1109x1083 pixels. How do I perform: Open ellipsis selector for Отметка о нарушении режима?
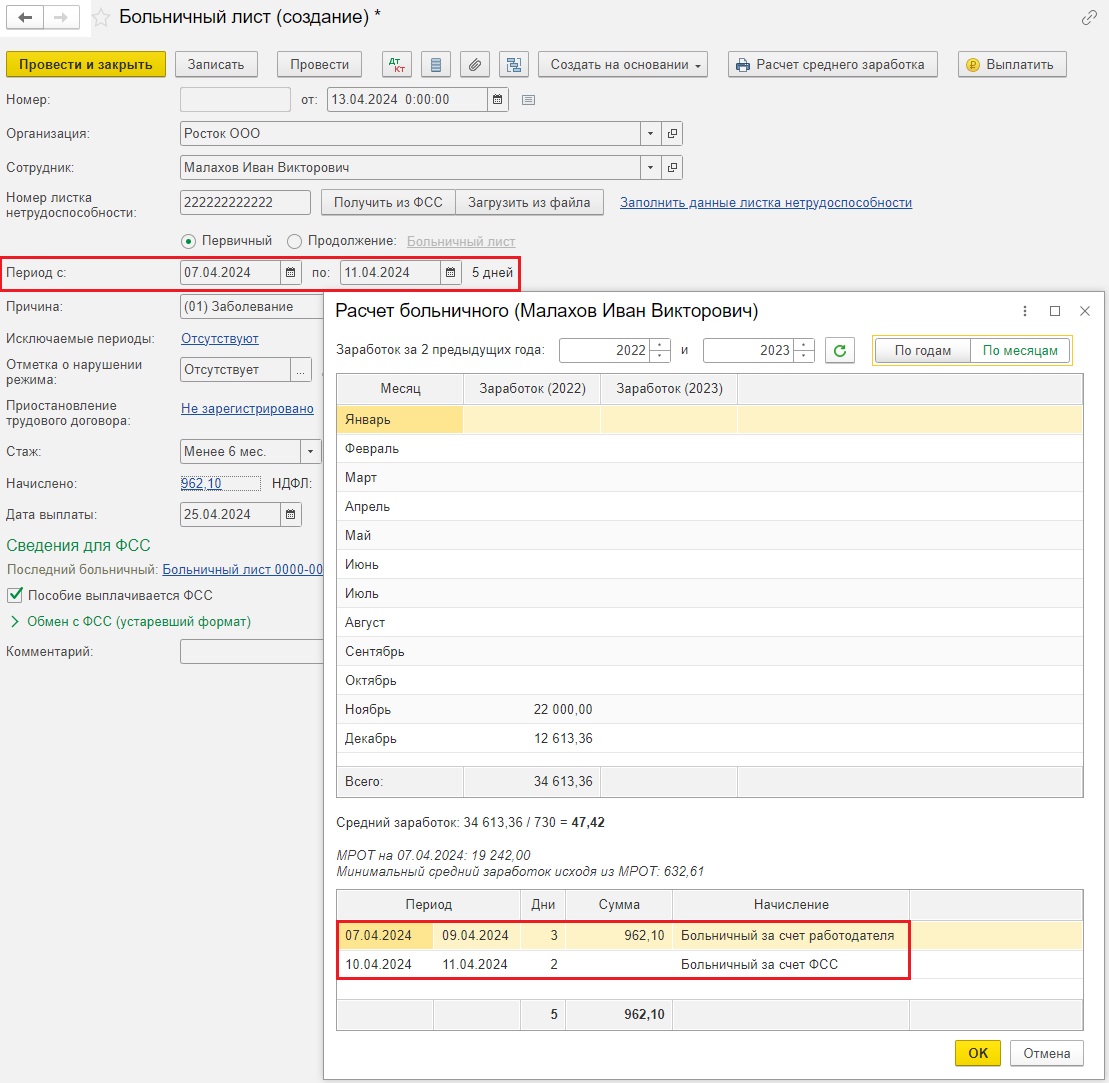tap(301, 370)
